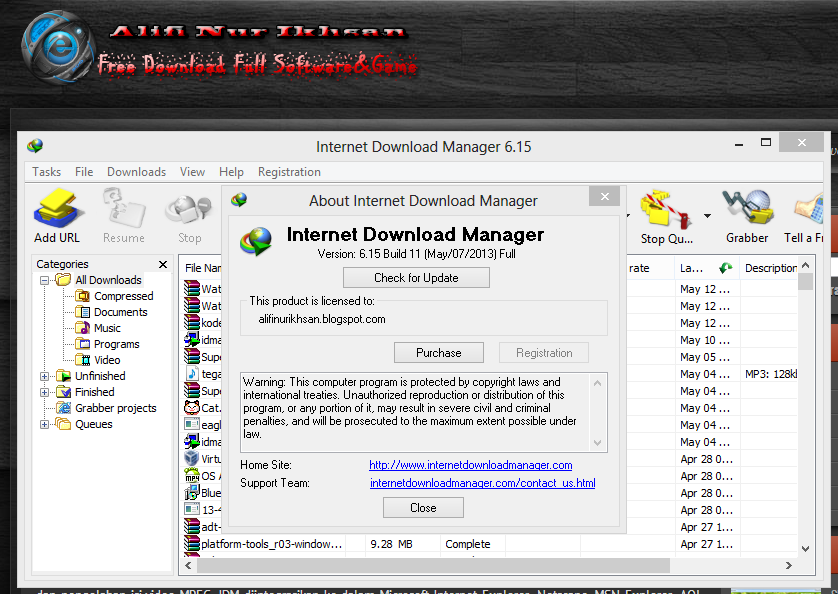Sort by the Last Try date column header
The width and height of the screenshot is (838, 594).
(707, 268)
